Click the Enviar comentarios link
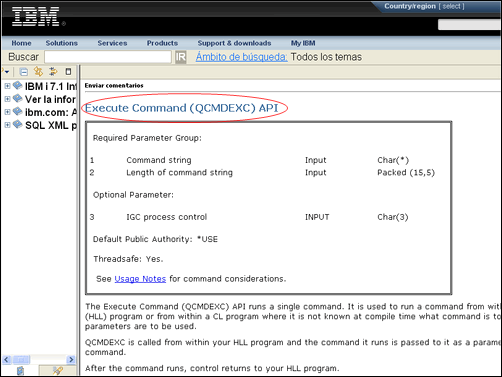Screen dimensions: 502x377 click(x=114, y=86)
